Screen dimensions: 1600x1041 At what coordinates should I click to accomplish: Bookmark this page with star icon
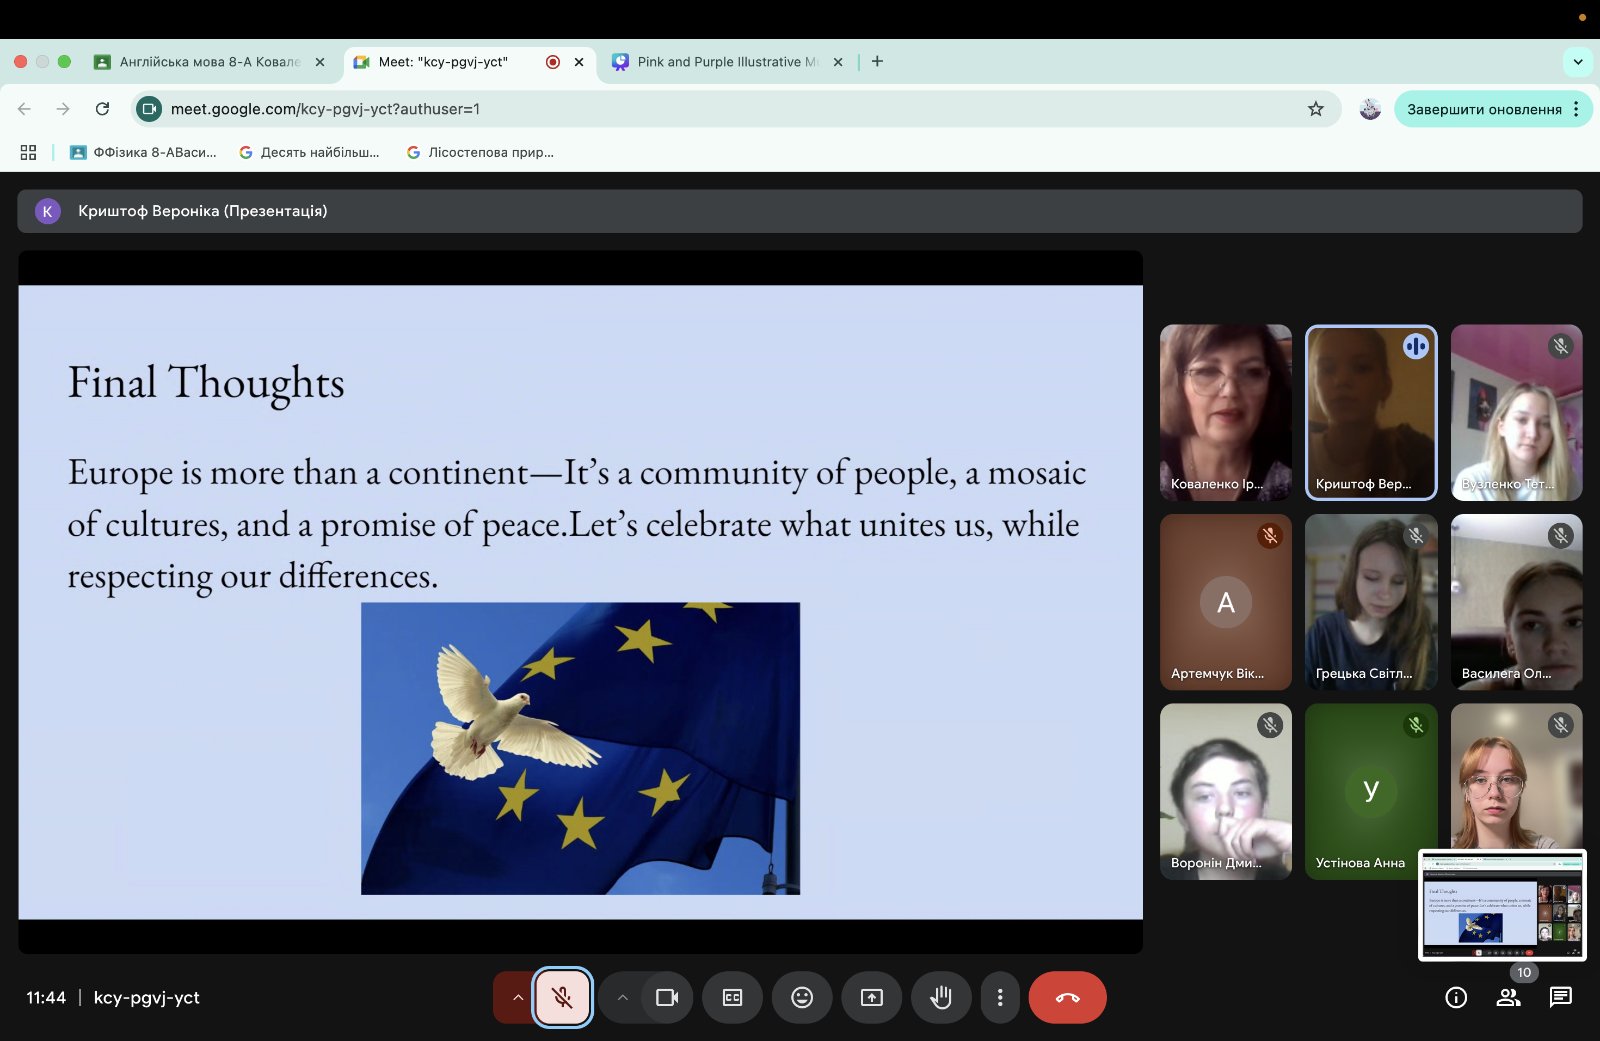pyautogui.click(x=1316, y=109)
